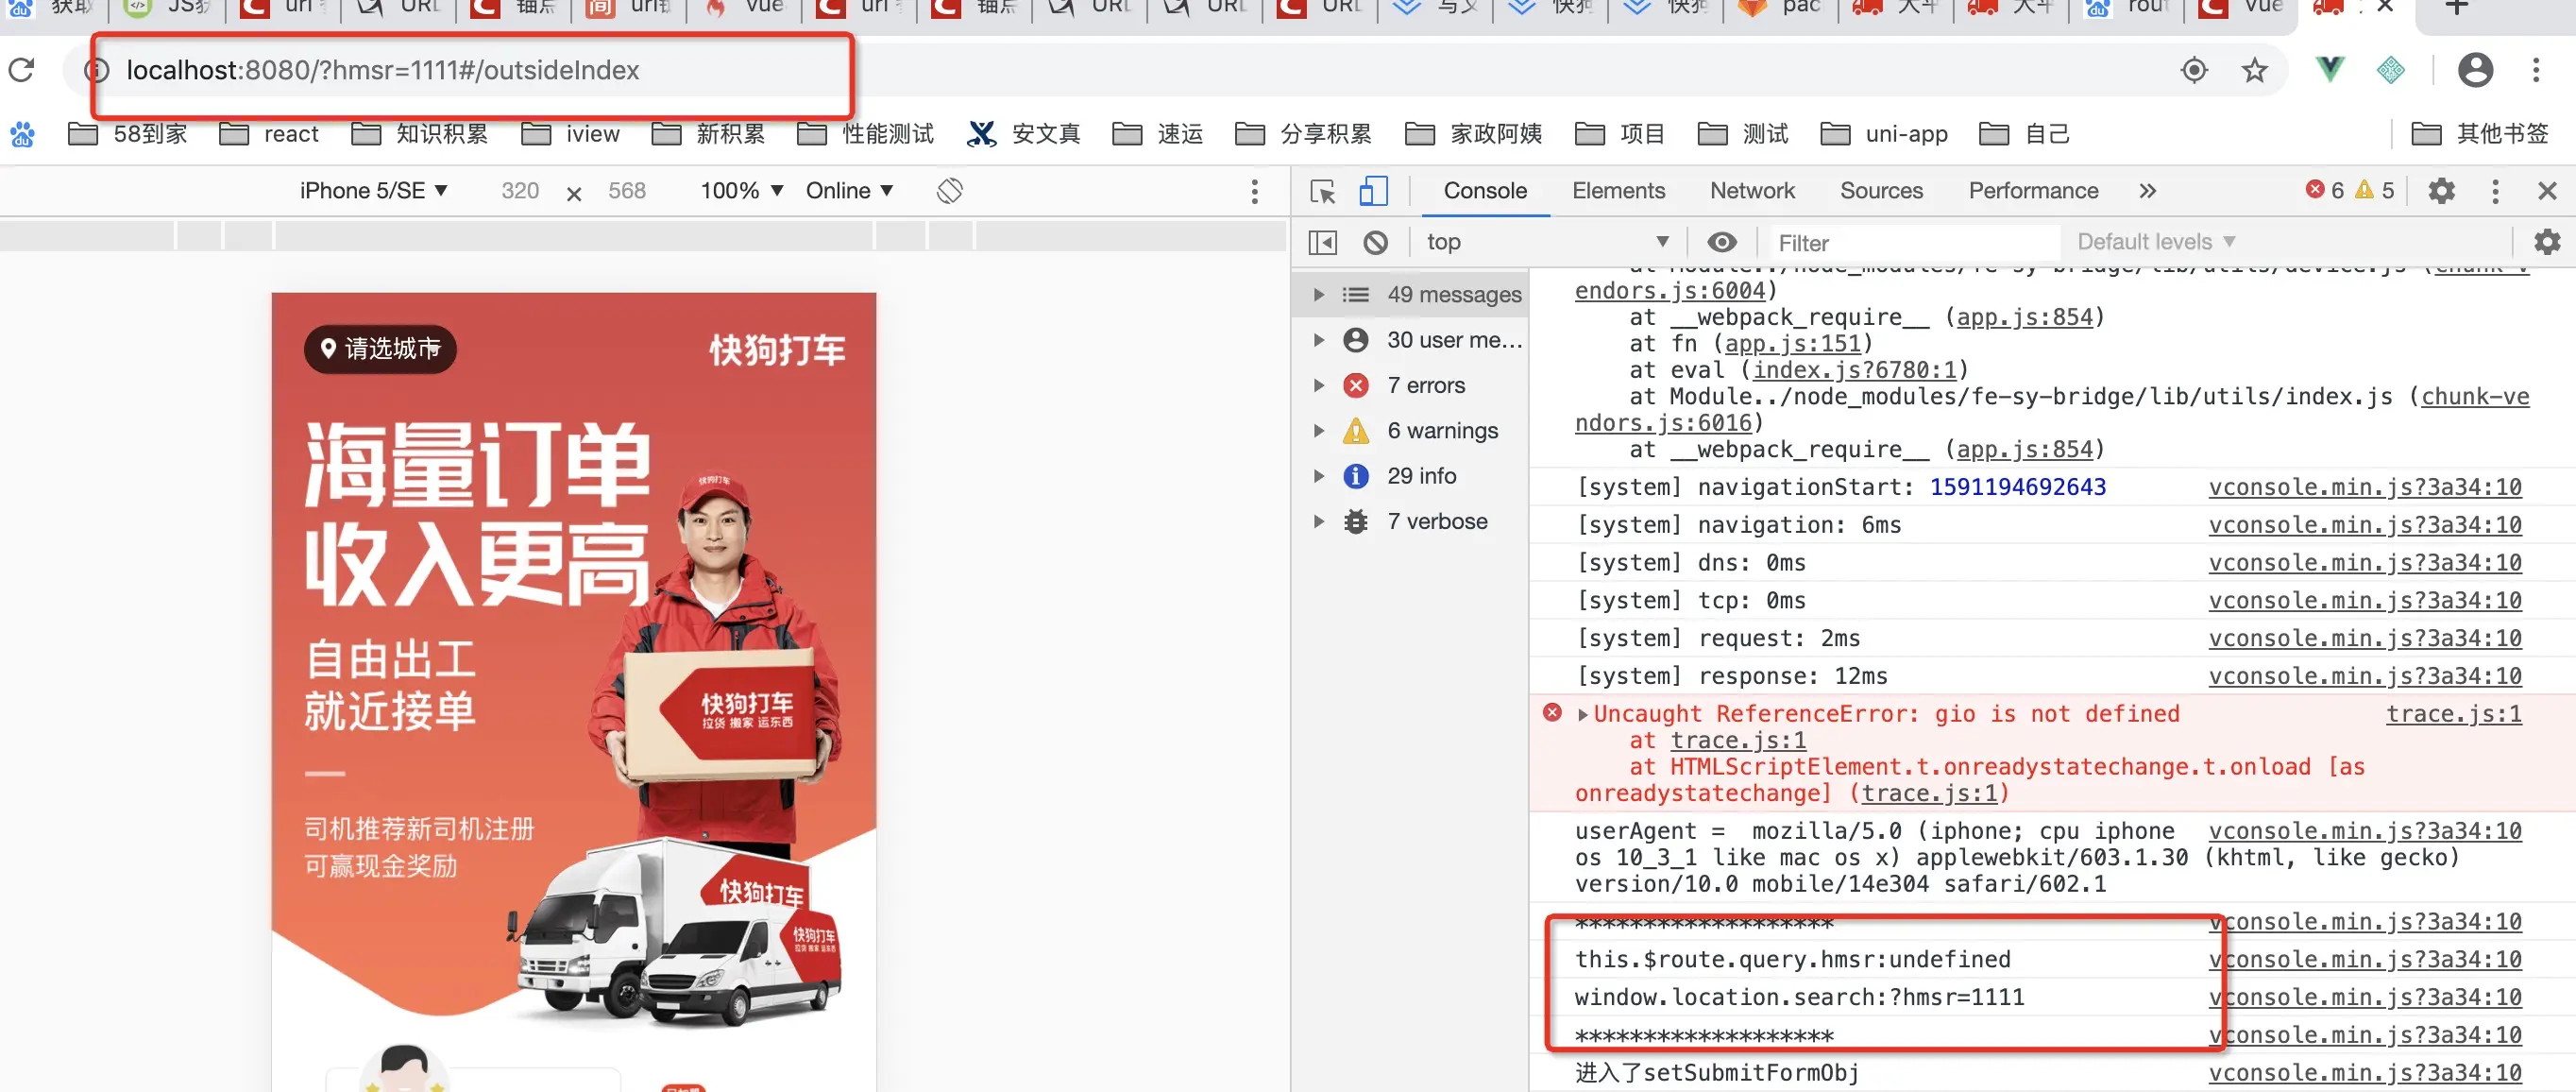Open the Default levels dropdown

2155,242
